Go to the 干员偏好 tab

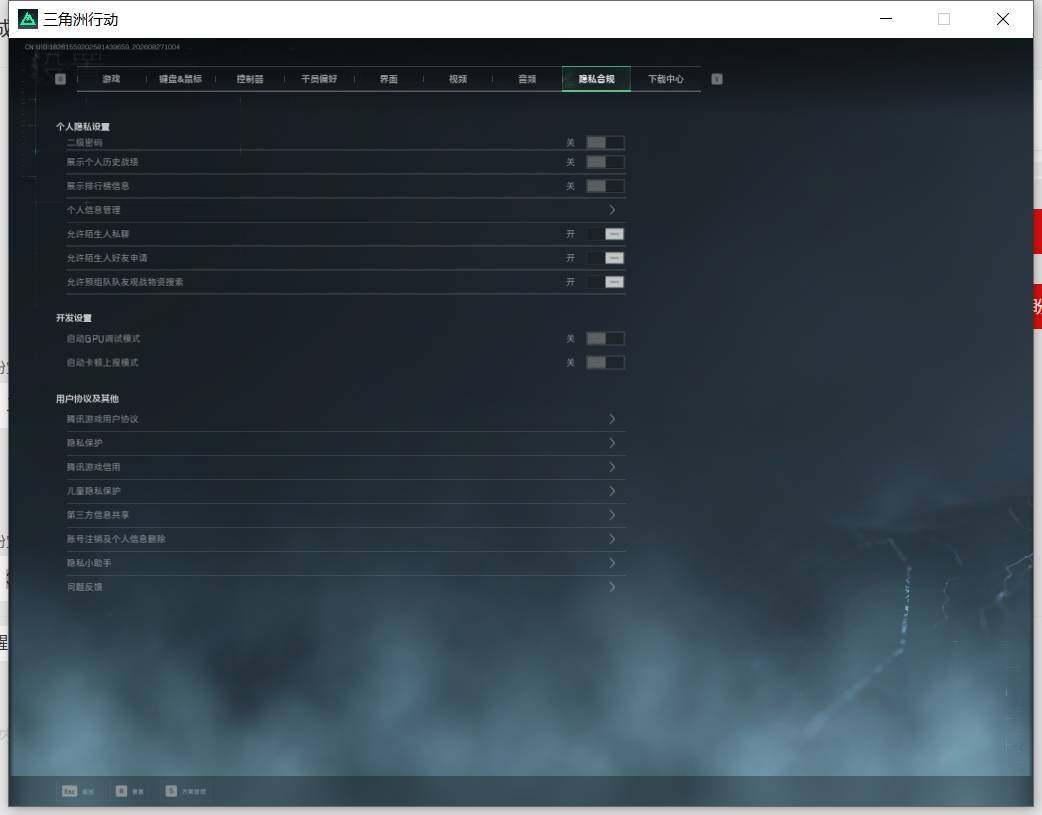(319, 79)
